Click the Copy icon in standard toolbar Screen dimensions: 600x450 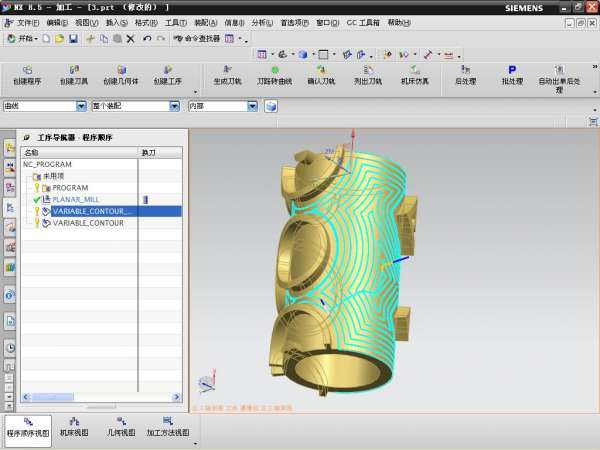point(104,38)
